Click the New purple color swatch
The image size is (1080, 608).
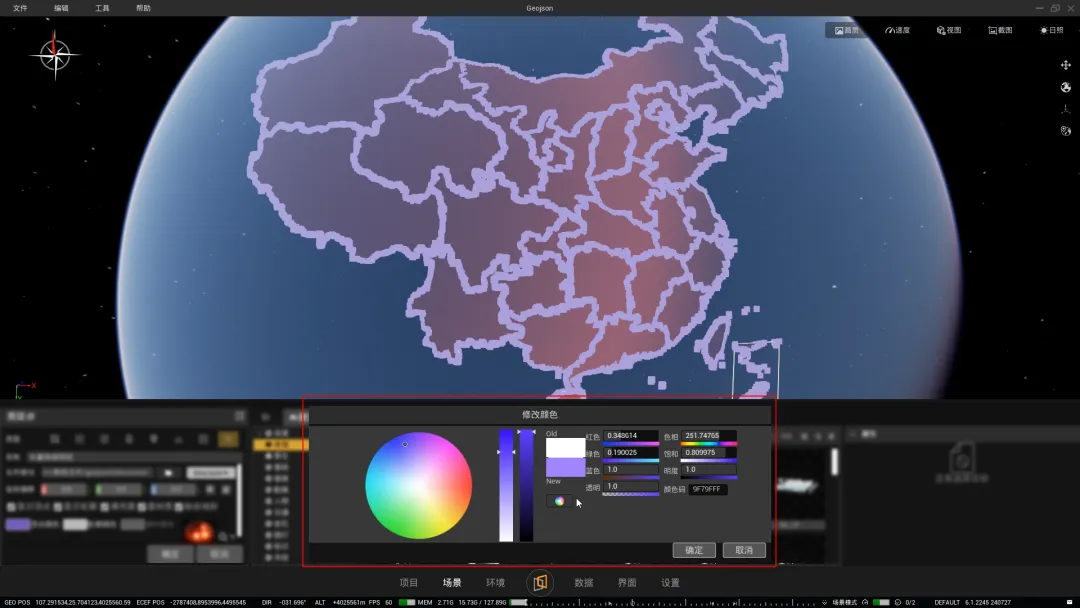[565, 468]
